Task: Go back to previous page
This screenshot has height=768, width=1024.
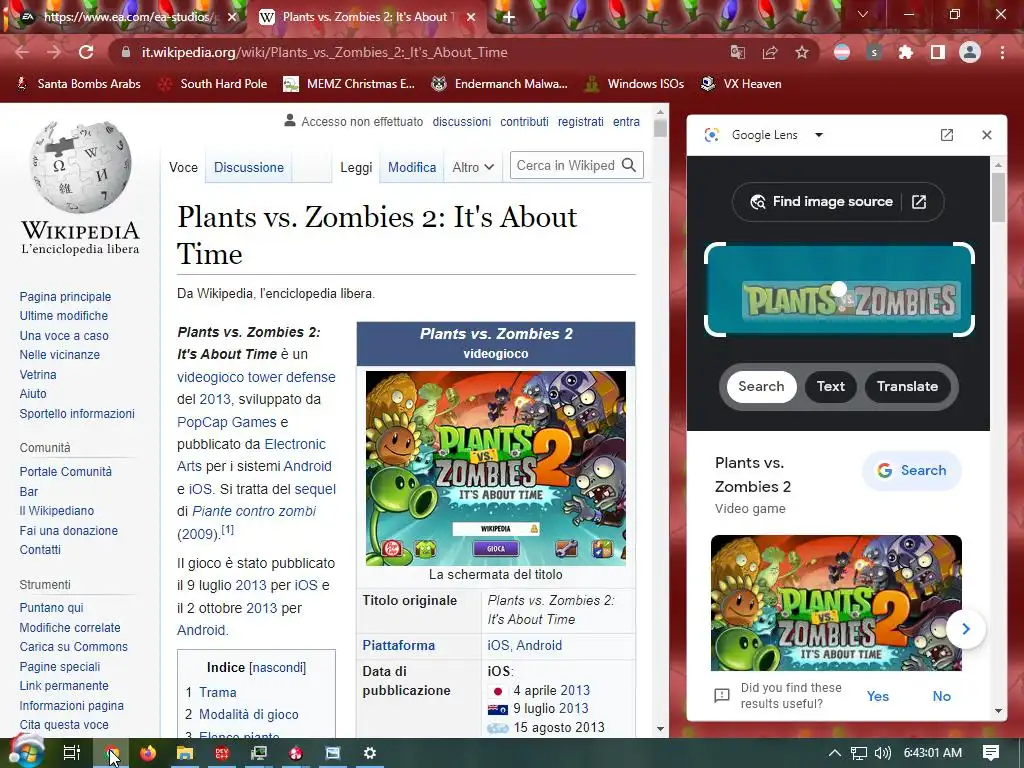Action: coord(22,52)
